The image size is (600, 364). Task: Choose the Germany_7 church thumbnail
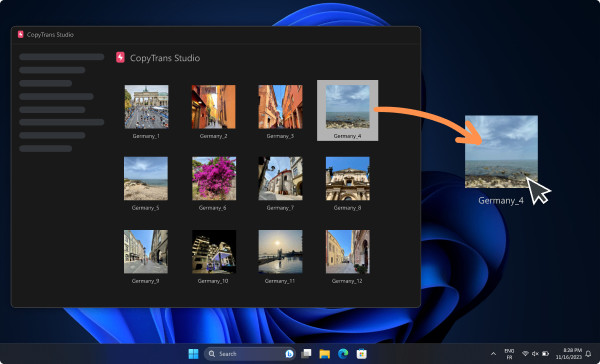pos(280,178)
